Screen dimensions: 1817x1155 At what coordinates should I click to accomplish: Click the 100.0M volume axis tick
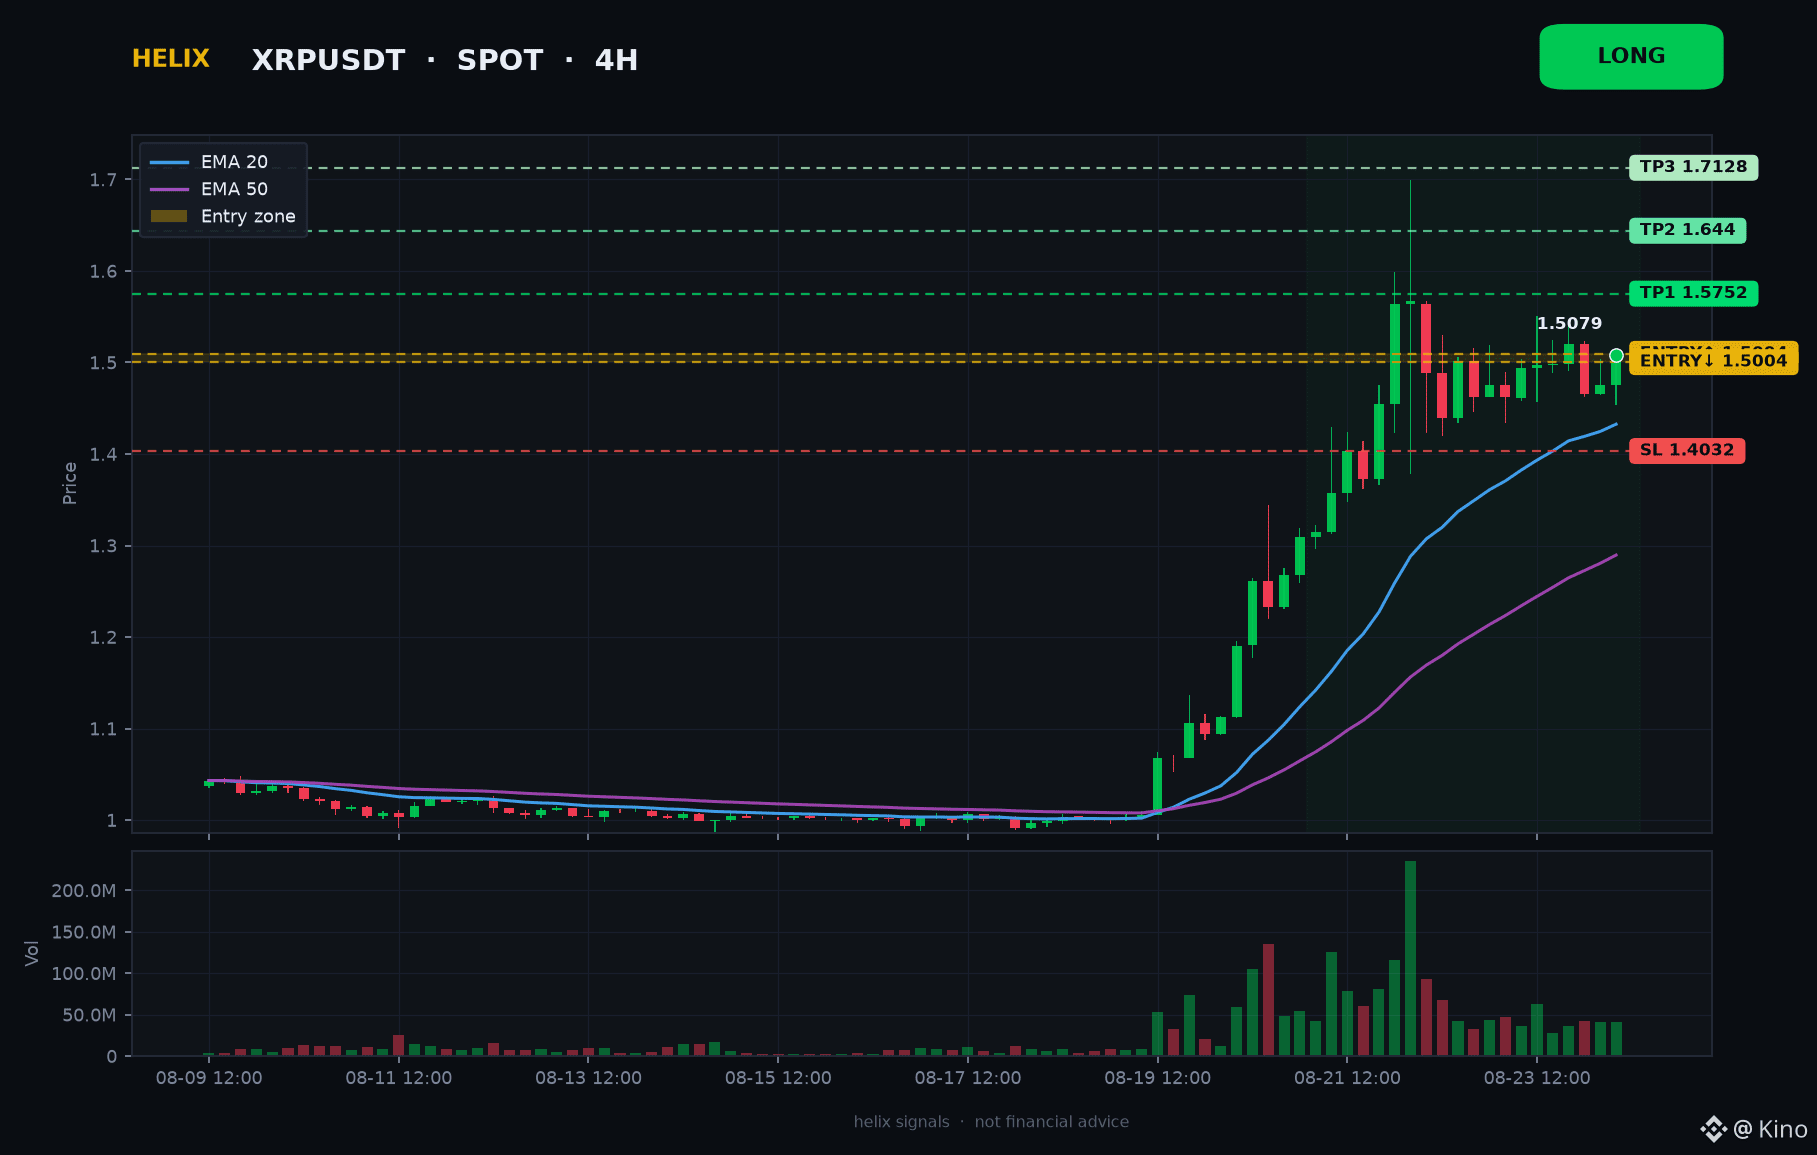(84, 974)
